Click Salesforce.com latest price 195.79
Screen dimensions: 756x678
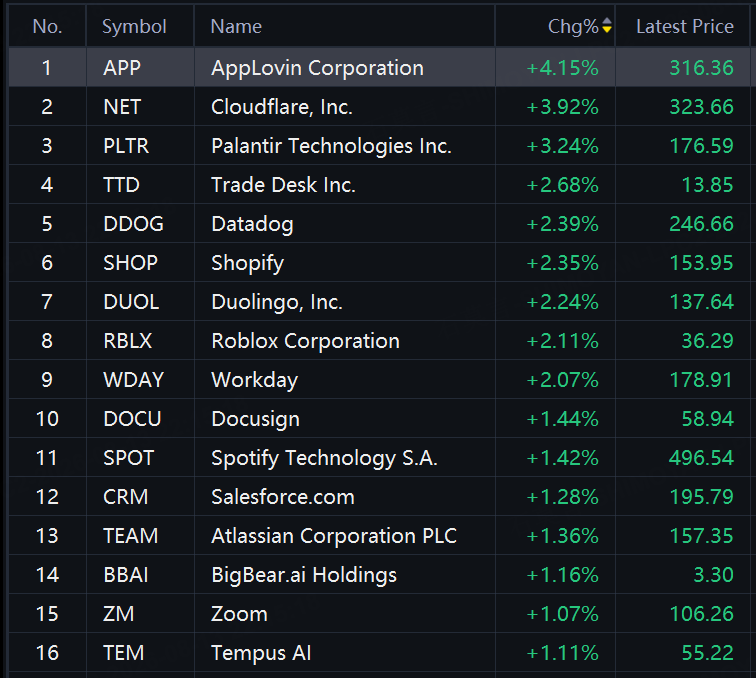click(702, 497)
